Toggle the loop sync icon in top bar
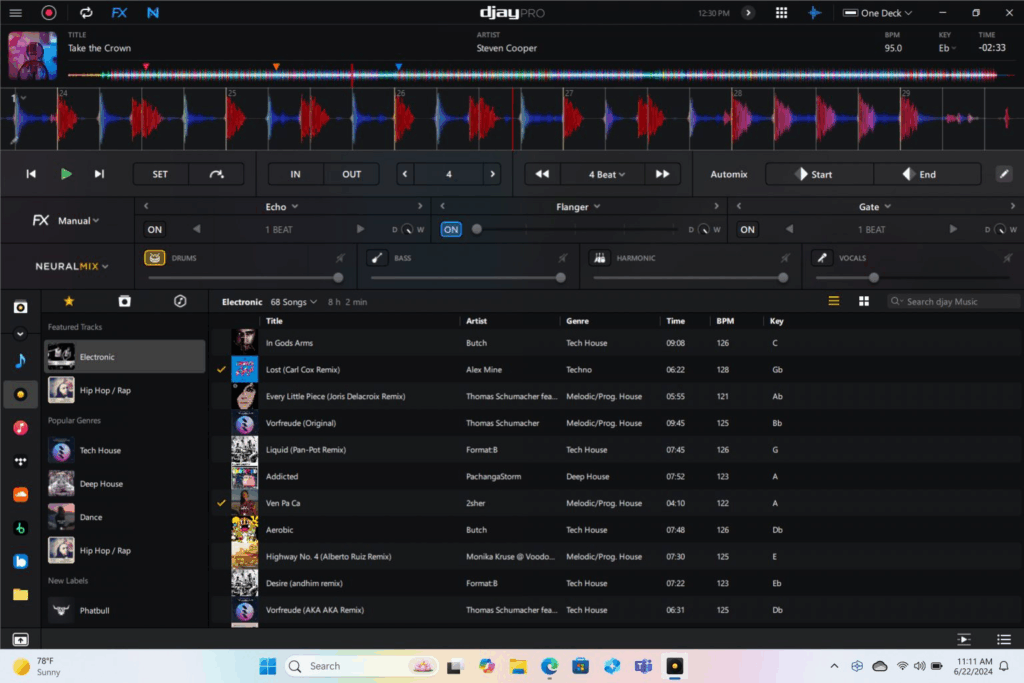Viewport: 1024px width, 683px height. click(86, 13)
